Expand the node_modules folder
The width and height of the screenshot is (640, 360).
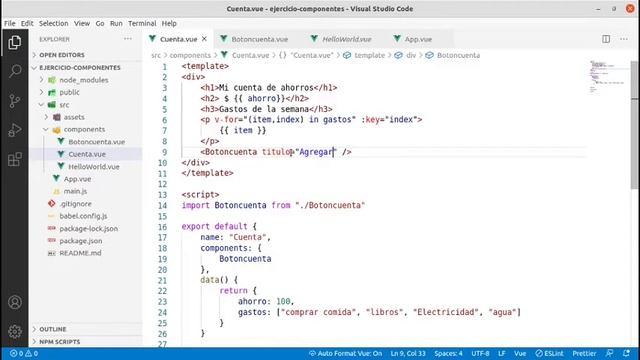point(84,80)
